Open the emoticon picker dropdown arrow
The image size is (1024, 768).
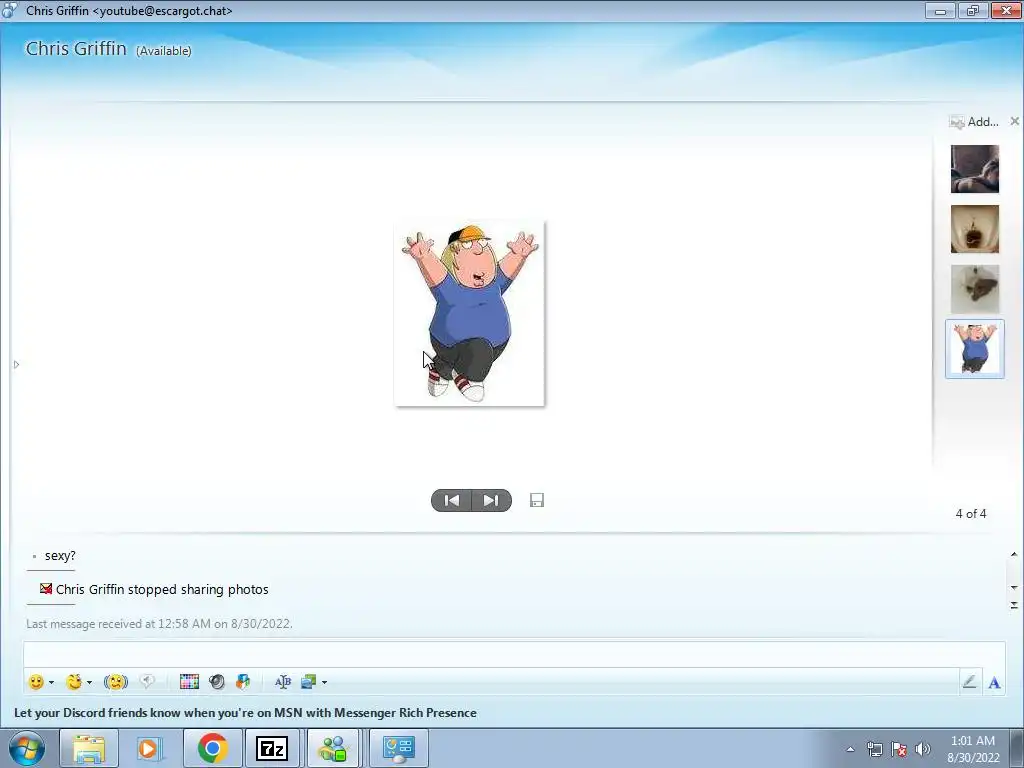tap(52, 682)
